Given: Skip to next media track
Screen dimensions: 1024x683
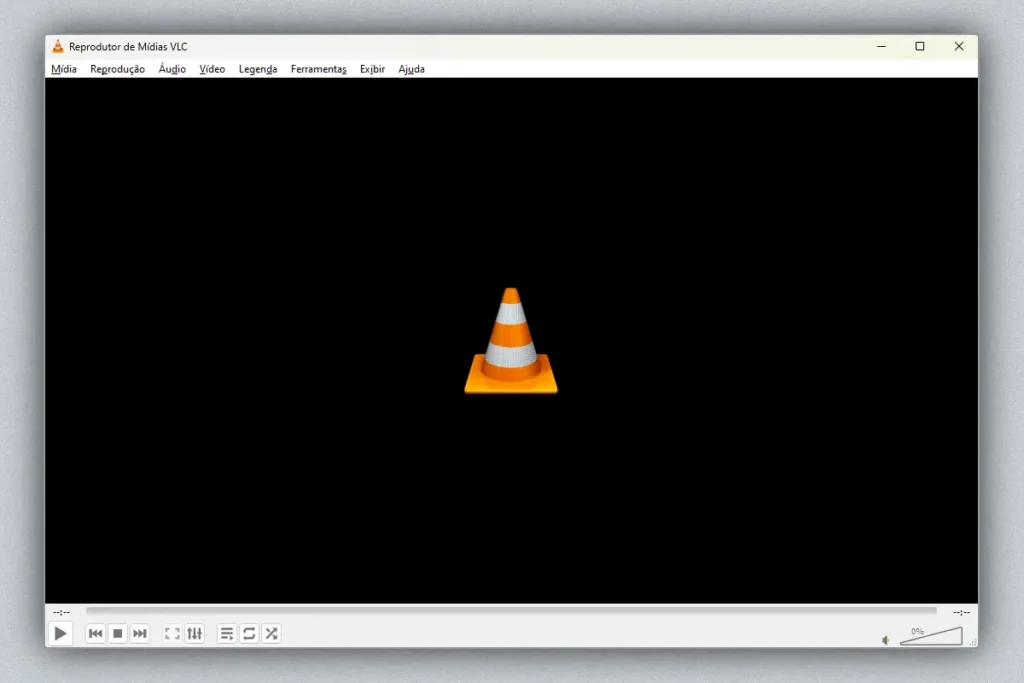Looking at the screenshot, I should pyautogui.click(x=140, y=633).
